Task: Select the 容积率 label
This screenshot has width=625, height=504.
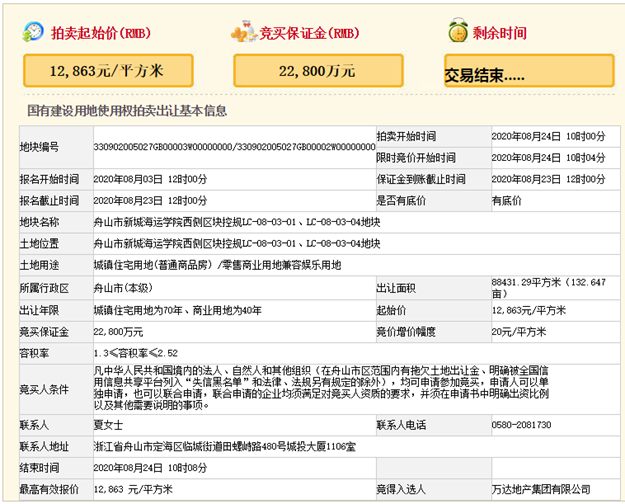Action: pos(34,354)
